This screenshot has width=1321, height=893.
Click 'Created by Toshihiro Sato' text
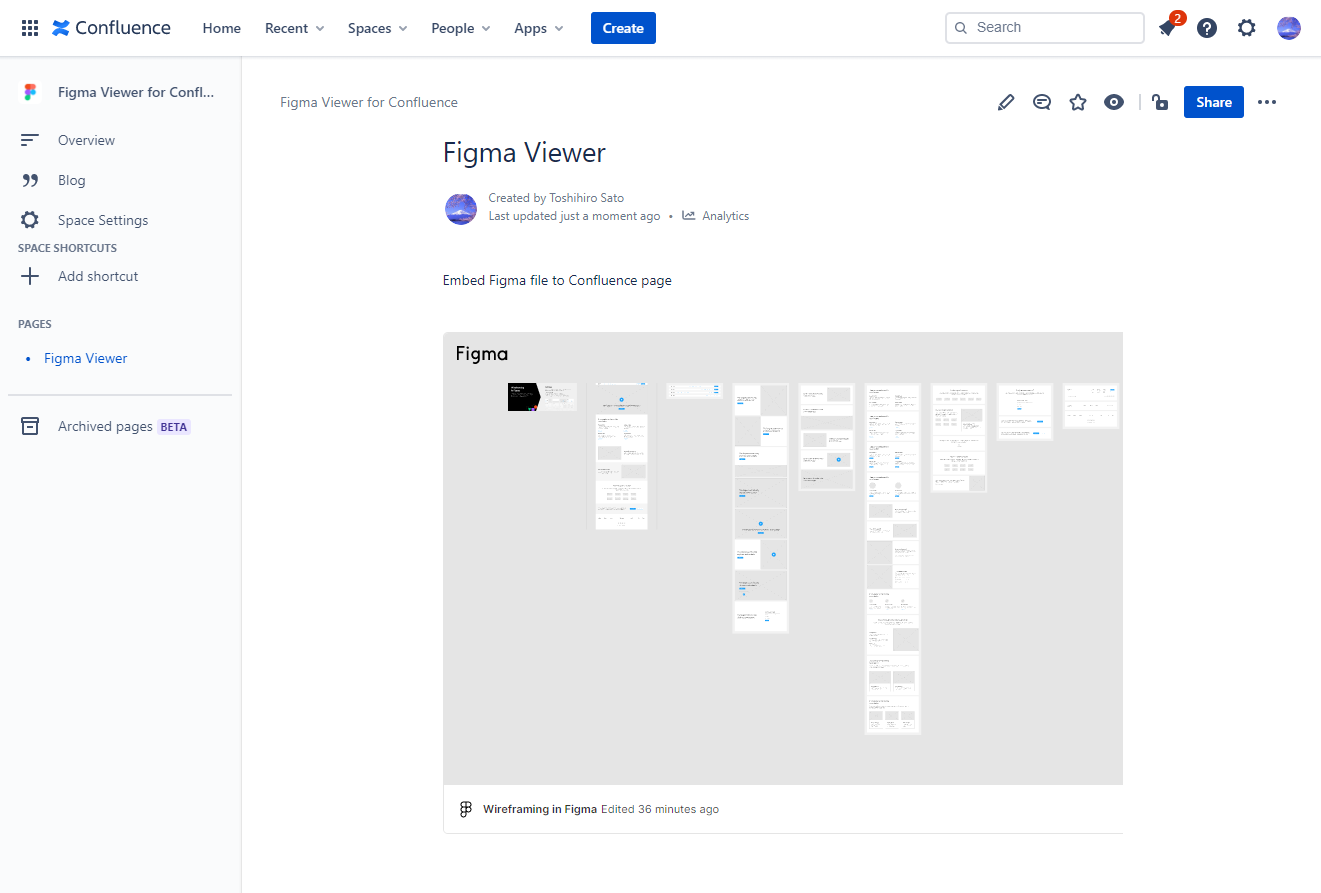tap(556, 198)
